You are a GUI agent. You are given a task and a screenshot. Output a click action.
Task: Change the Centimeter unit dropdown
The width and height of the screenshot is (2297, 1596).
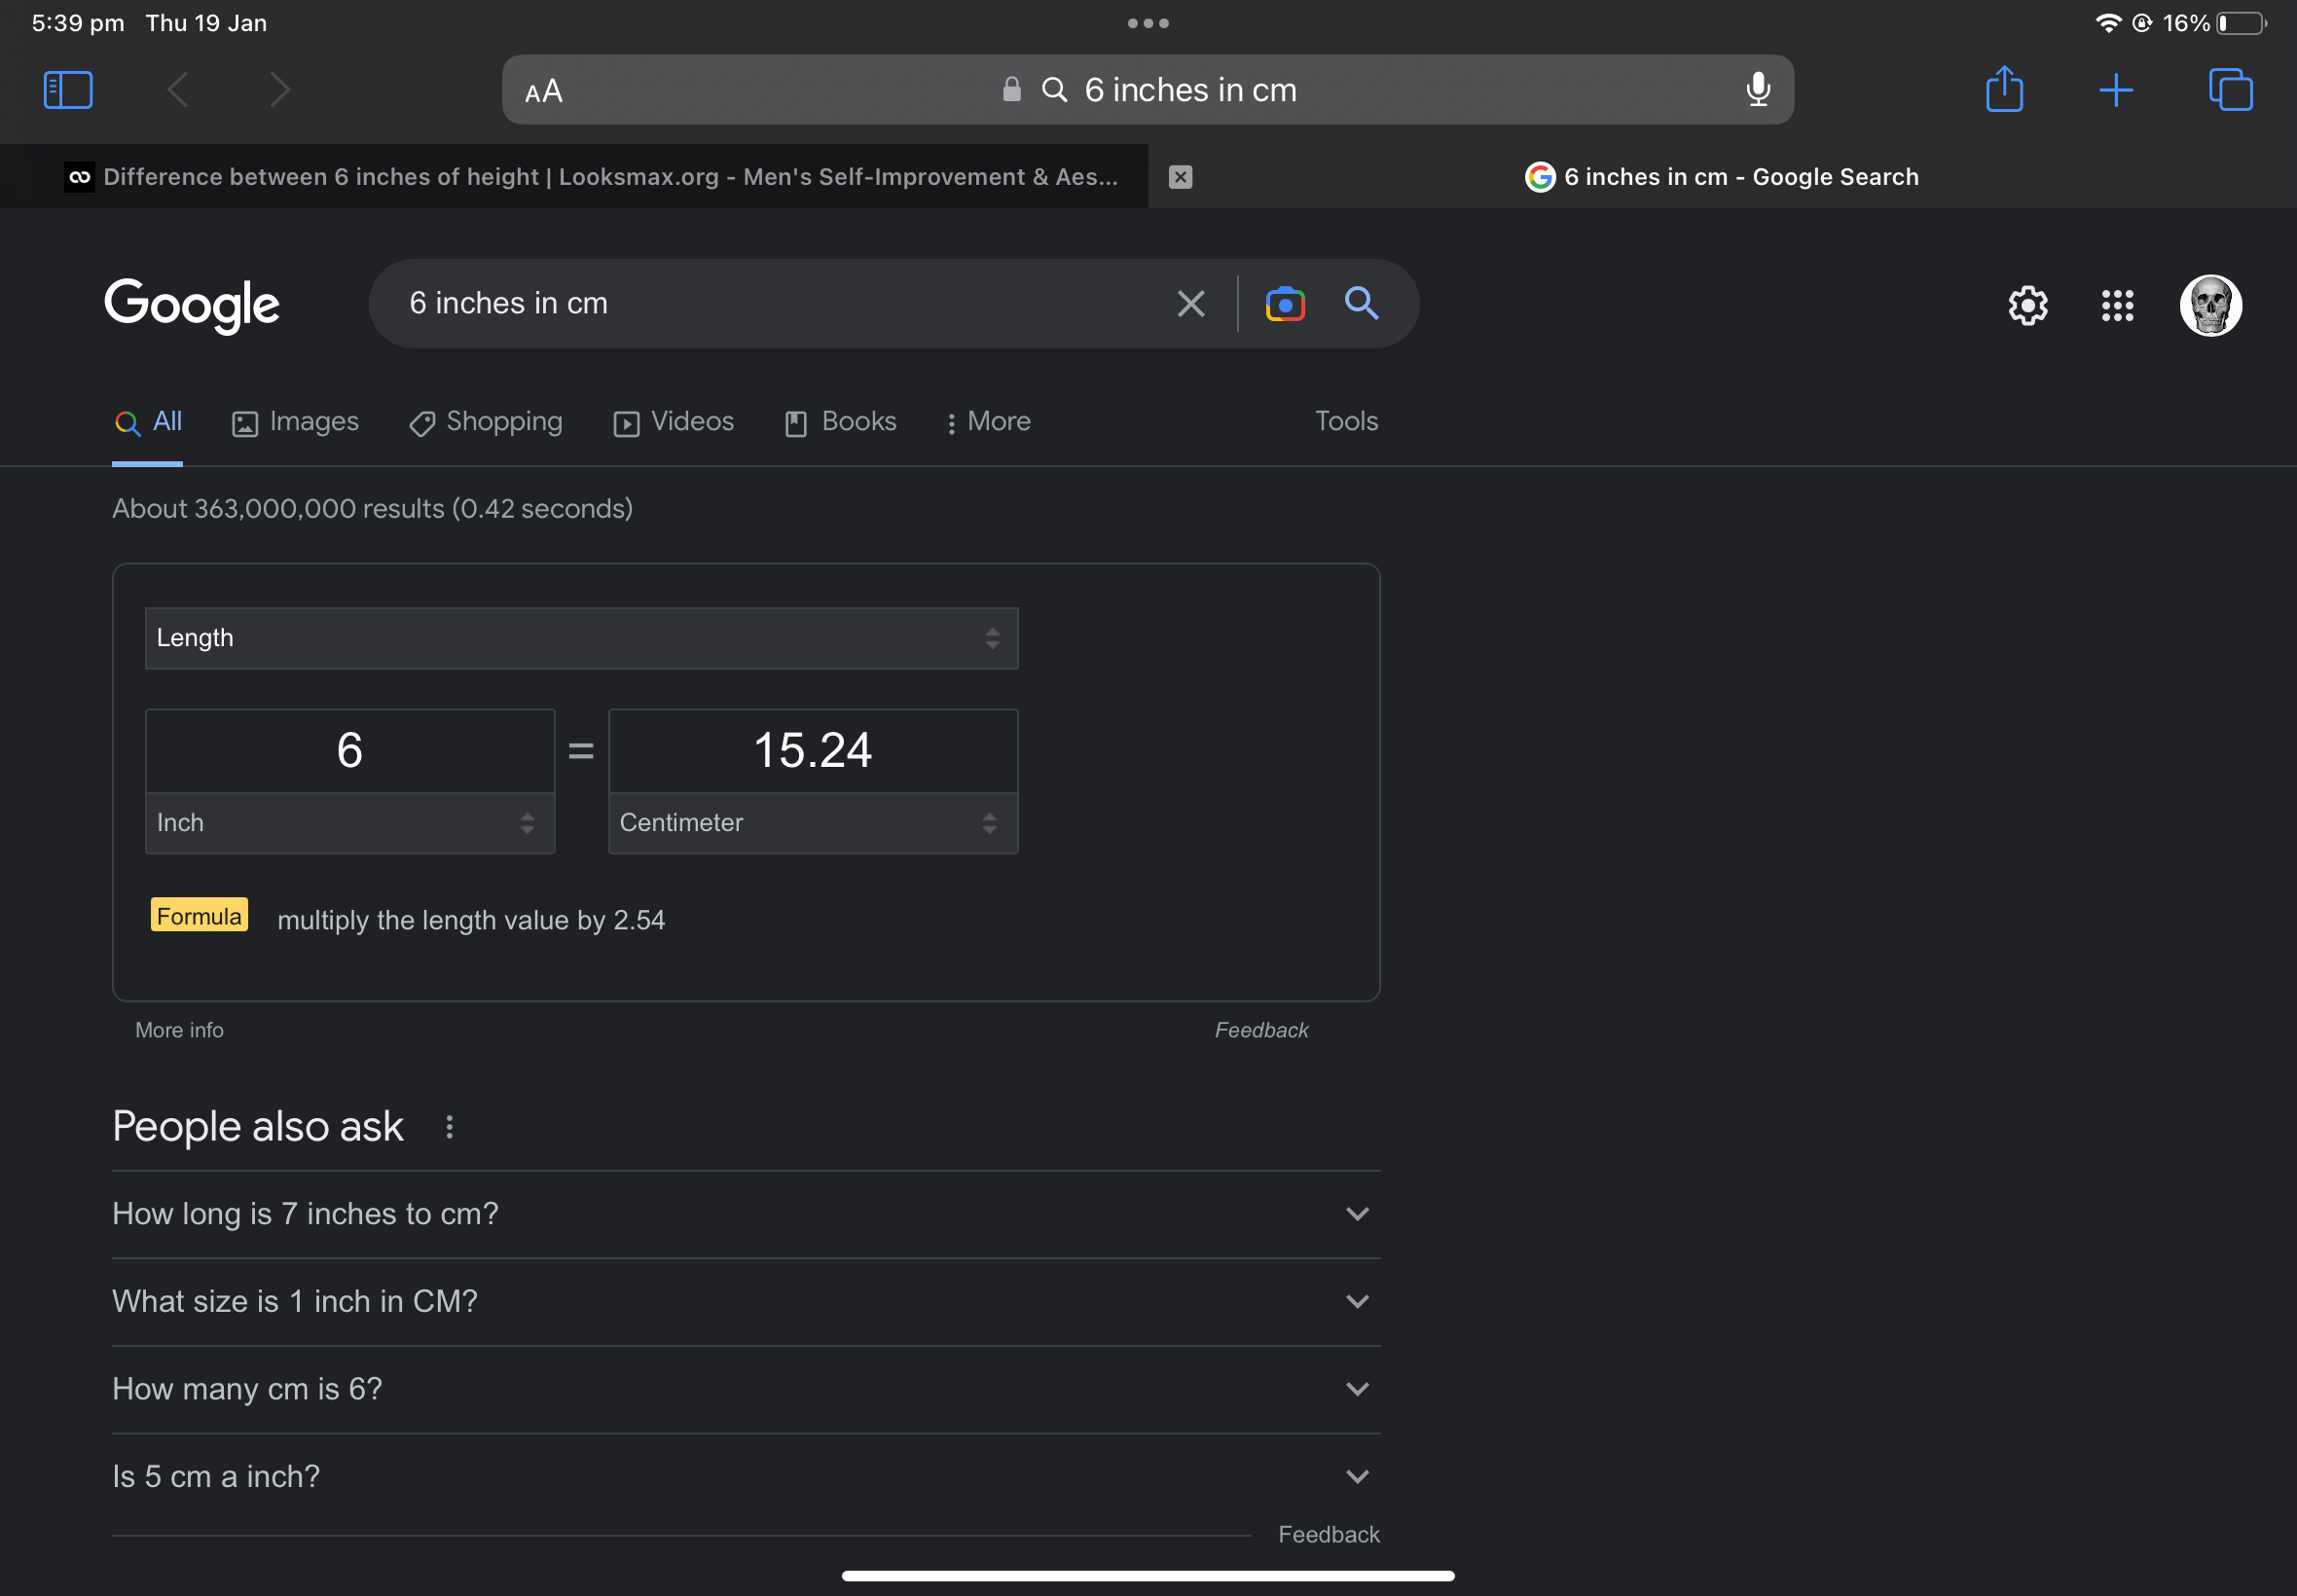[x=812, y=823]
